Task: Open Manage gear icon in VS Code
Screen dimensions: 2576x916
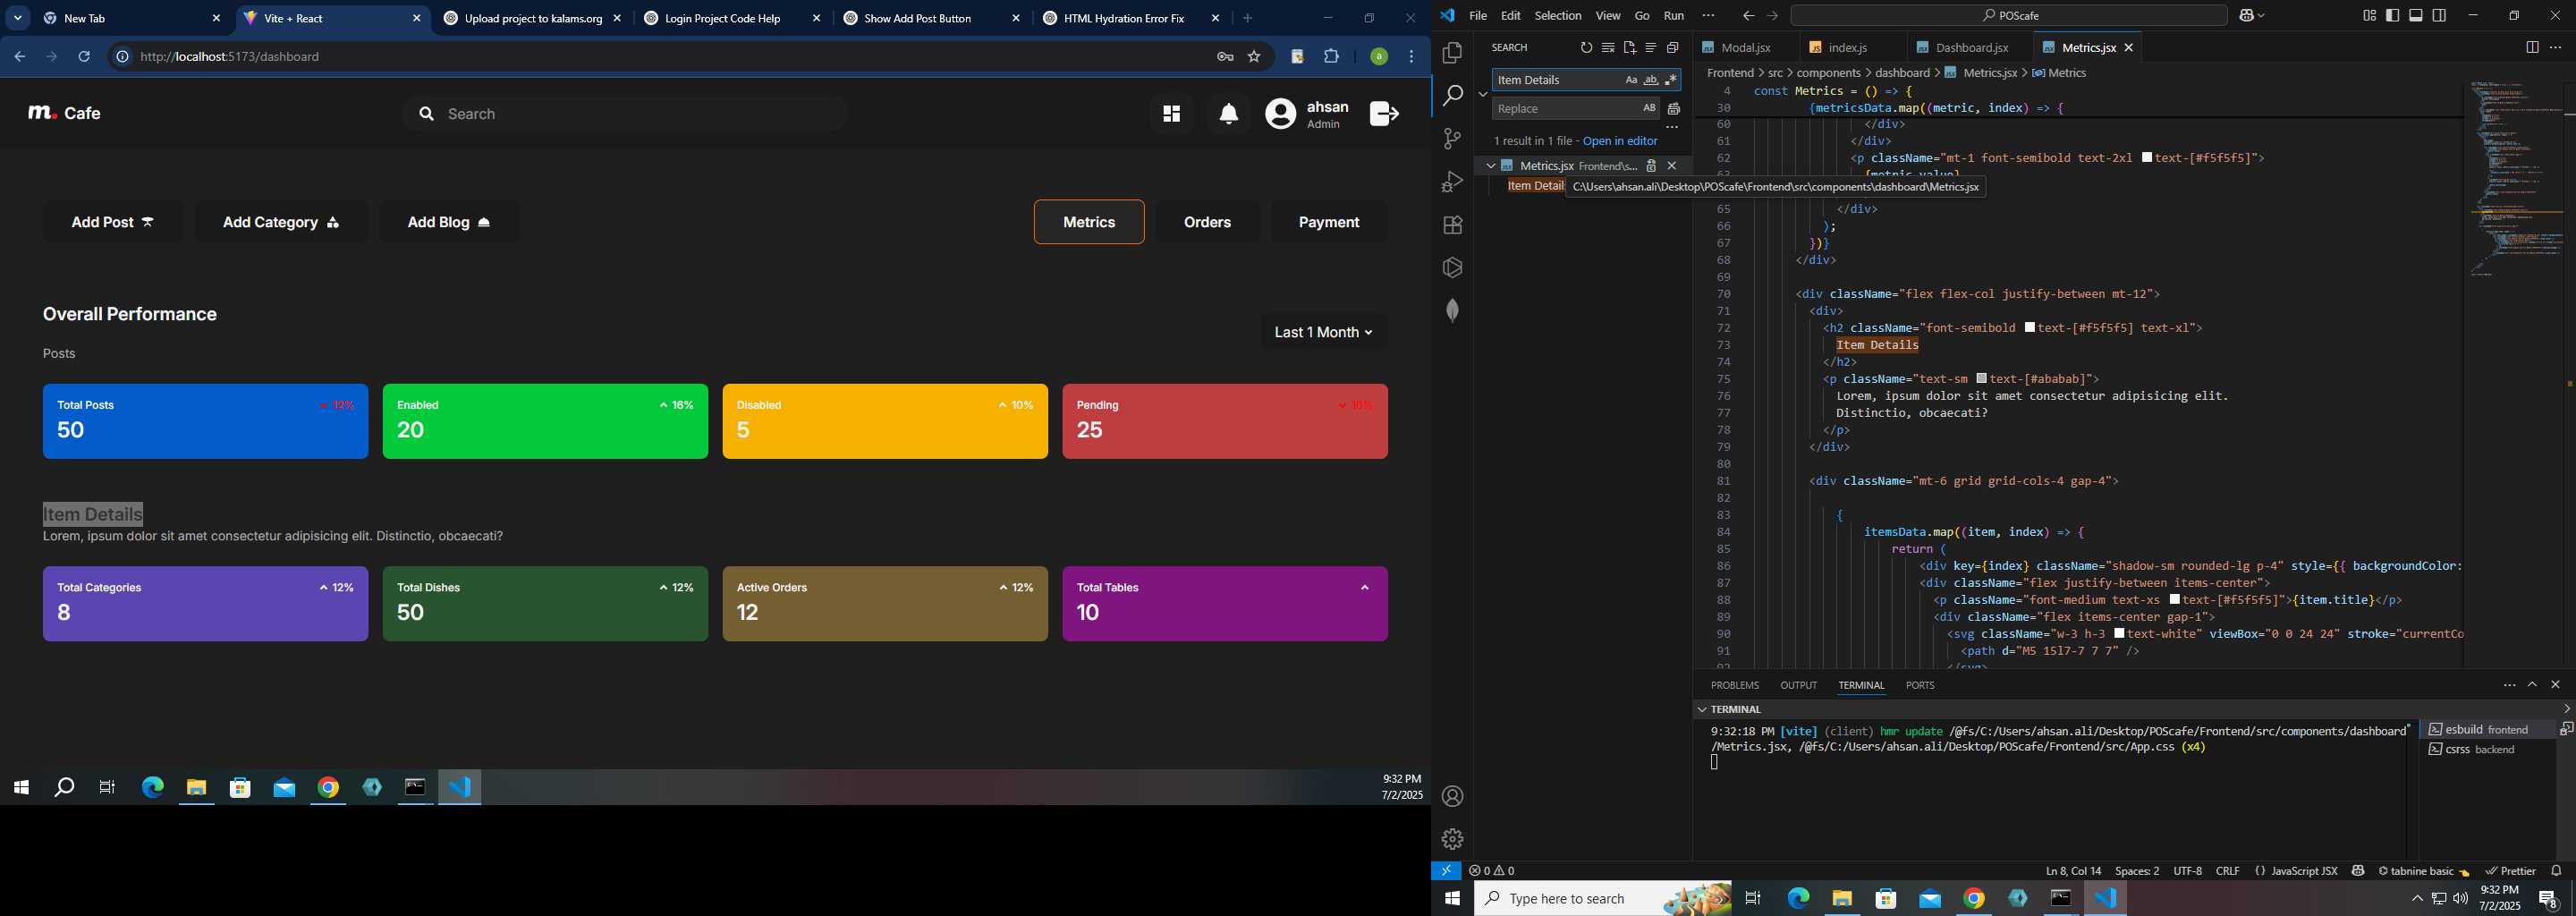Action: 1452,840
